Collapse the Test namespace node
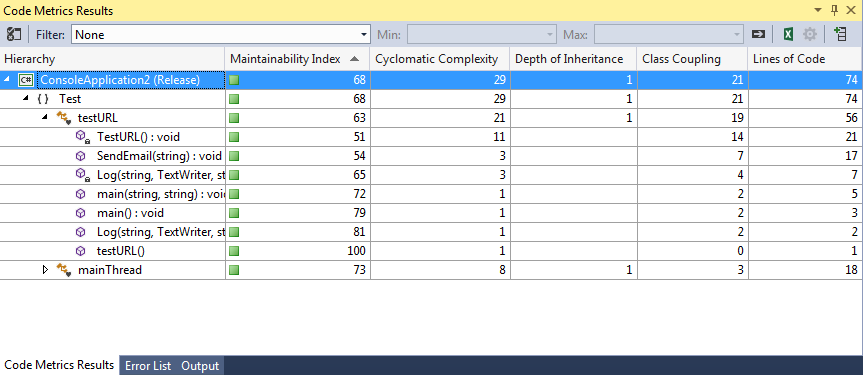The width and height of the screenshot is (863, 375). 26,99
